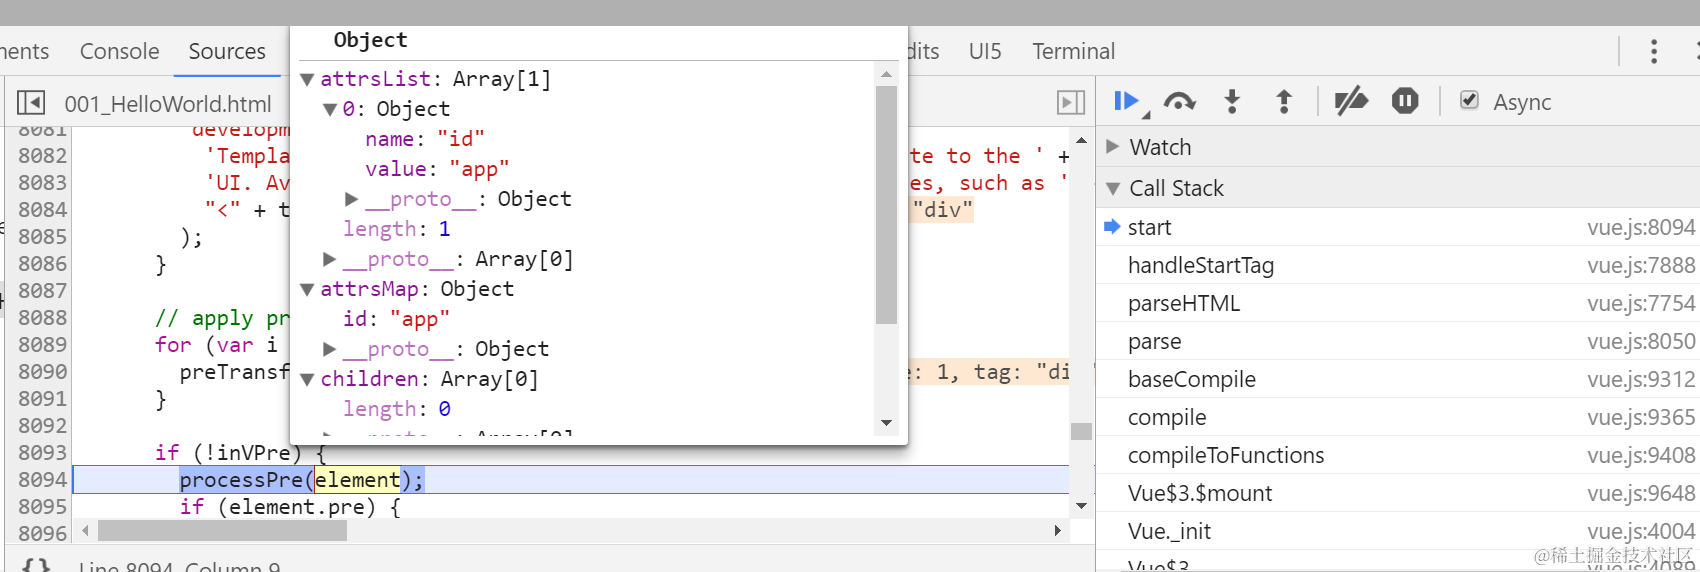Collapse attrsList array in tooltip
1700x572 pixels.
coord(308,79)
